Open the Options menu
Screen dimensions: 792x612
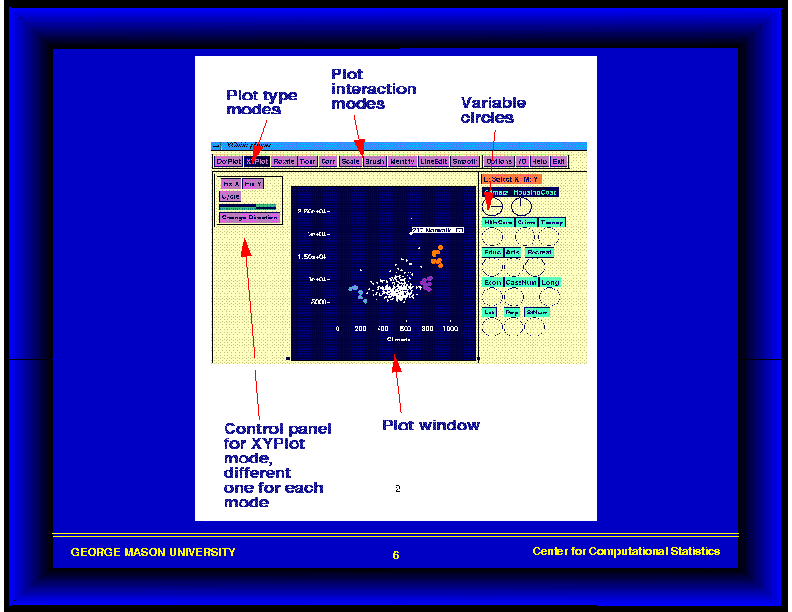pos(499,161)
